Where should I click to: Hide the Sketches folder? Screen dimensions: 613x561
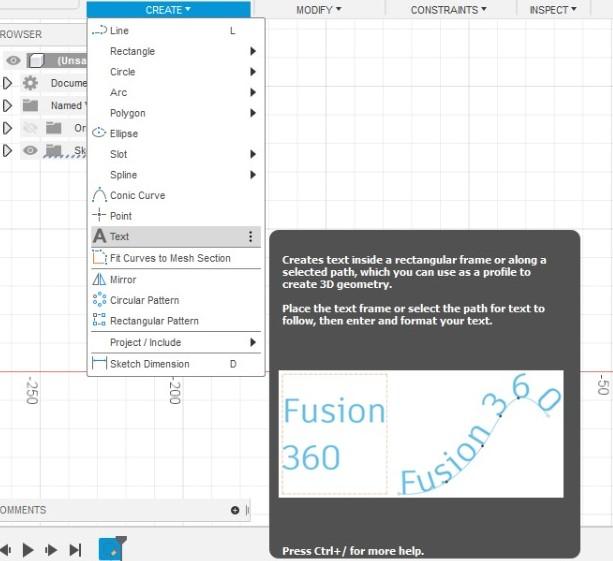30,151
